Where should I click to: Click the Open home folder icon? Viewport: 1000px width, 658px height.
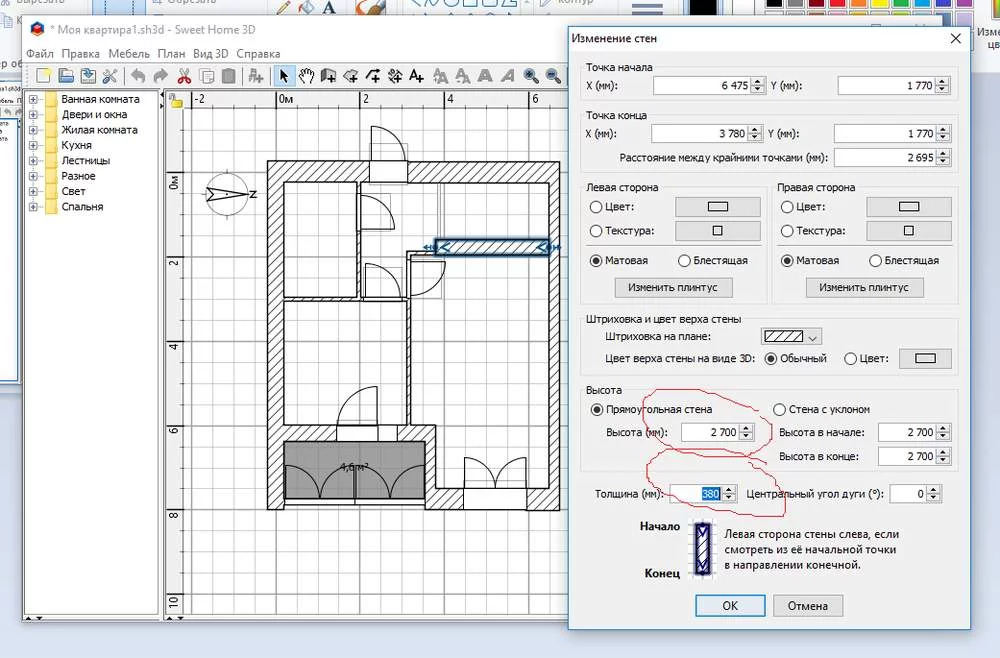[x=65, y=76]
